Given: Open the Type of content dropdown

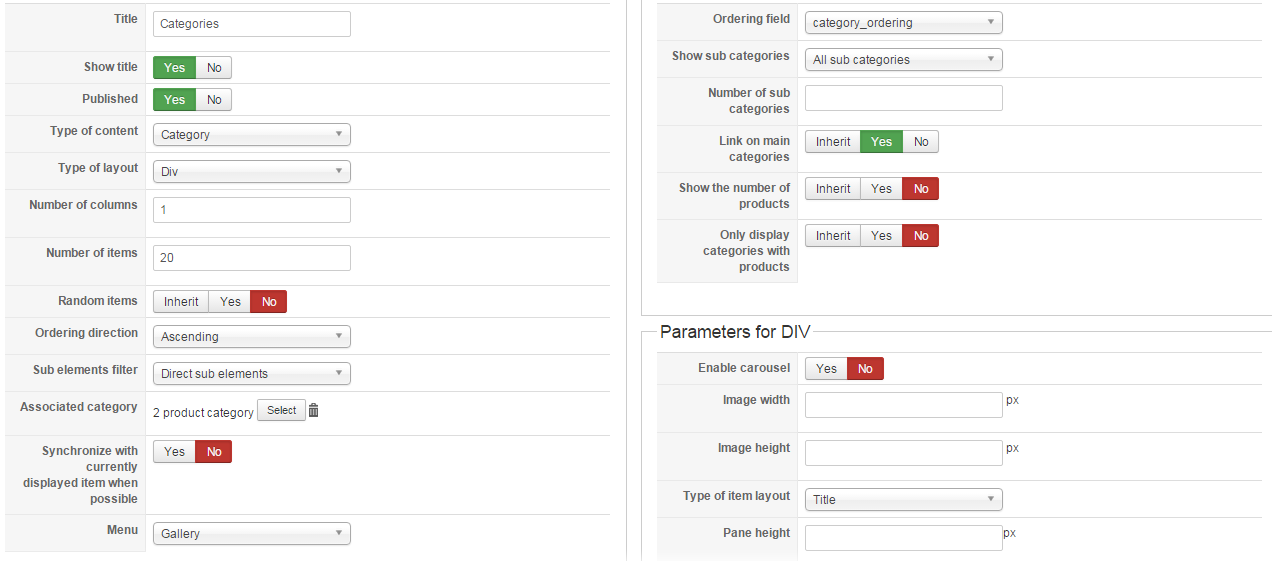Looking at the screenshot, I should pyautogui.click(x=251, y=135).
